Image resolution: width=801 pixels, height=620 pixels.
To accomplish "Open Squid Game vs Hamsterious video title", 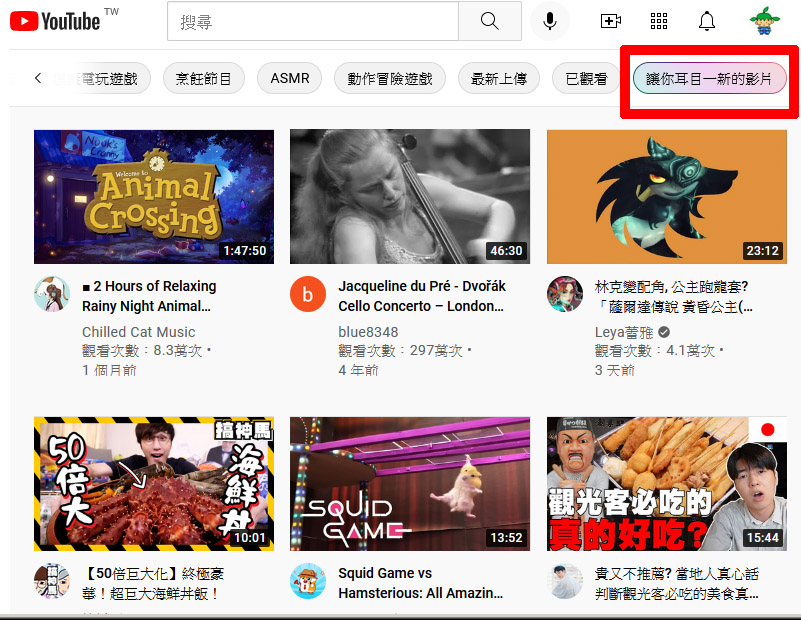I will [421, 583].
